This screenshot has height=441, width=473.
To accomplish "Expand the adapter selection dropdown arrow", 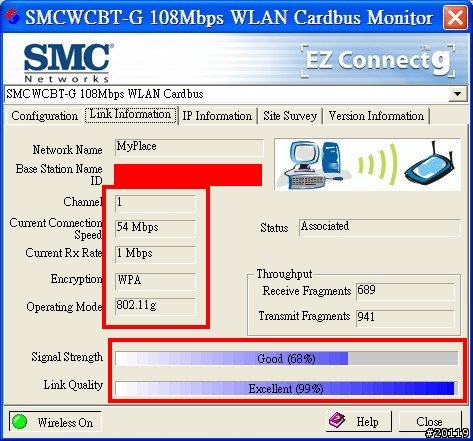I will click(x=458, y=94).
